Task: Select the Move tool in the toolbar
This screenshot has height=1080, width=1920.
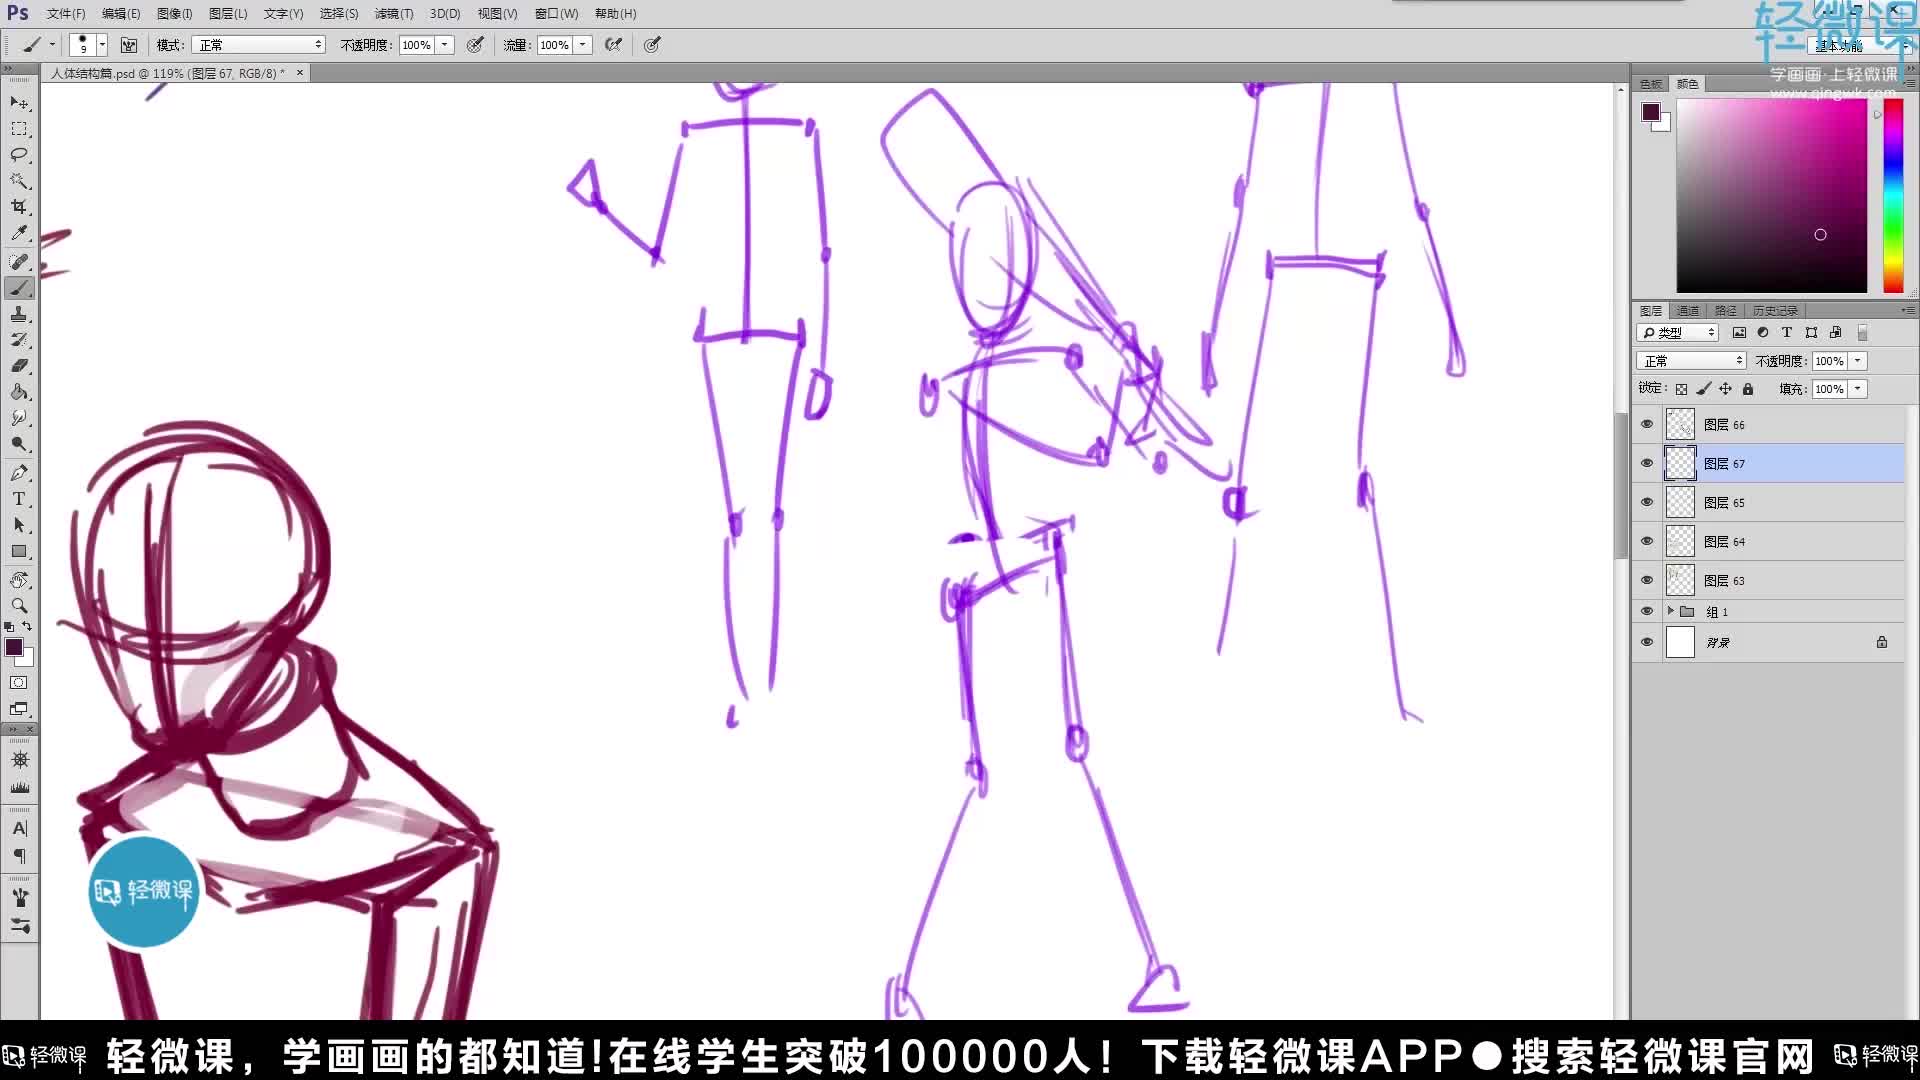Action: 19,103
